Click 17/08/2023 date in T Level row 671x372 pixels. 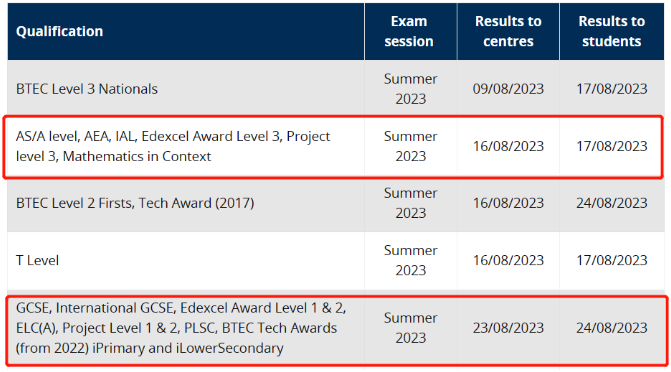612,260
